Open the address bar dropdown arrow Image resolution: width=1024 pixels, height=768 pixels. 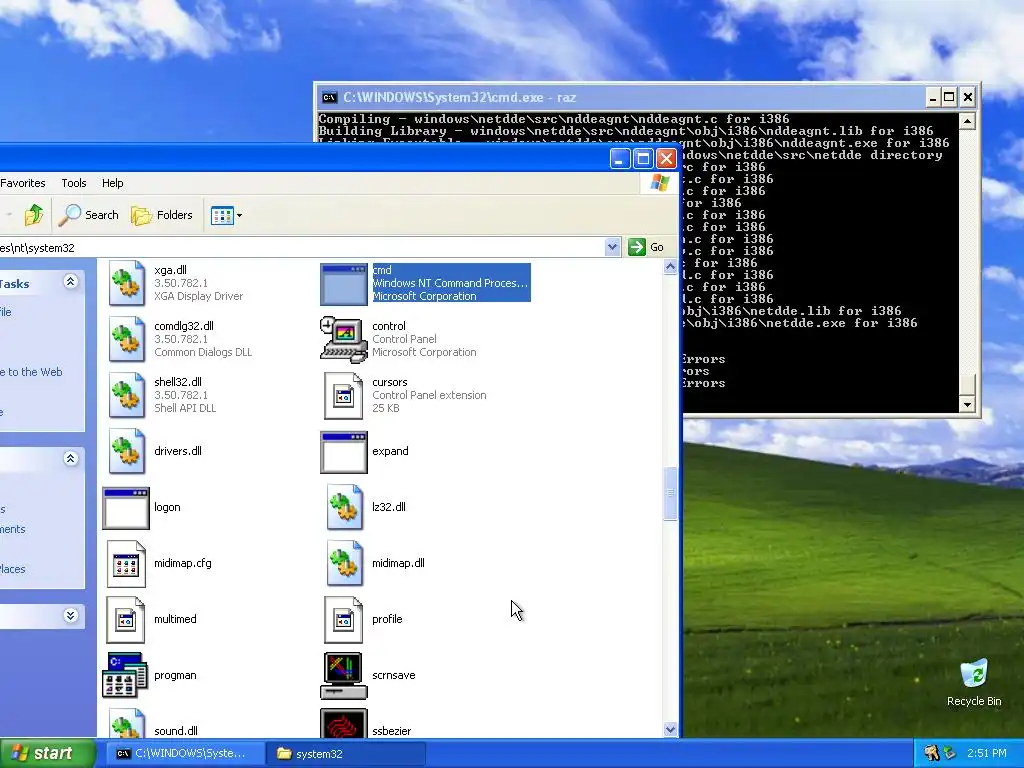[612, 247]
